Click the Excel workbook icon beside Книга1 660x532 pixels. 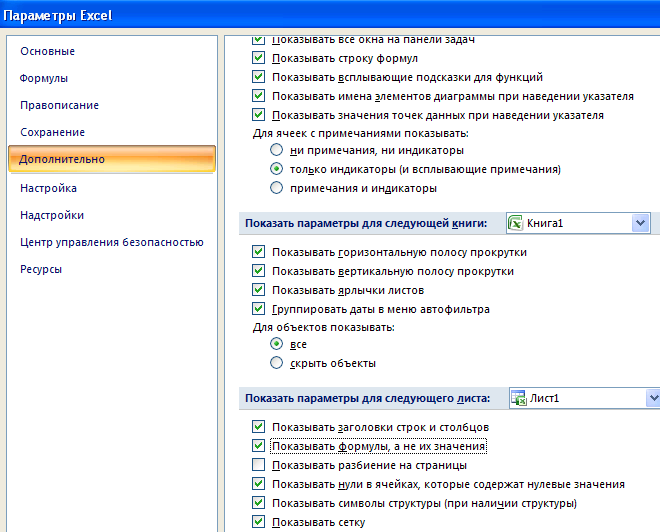pos(515,223)
